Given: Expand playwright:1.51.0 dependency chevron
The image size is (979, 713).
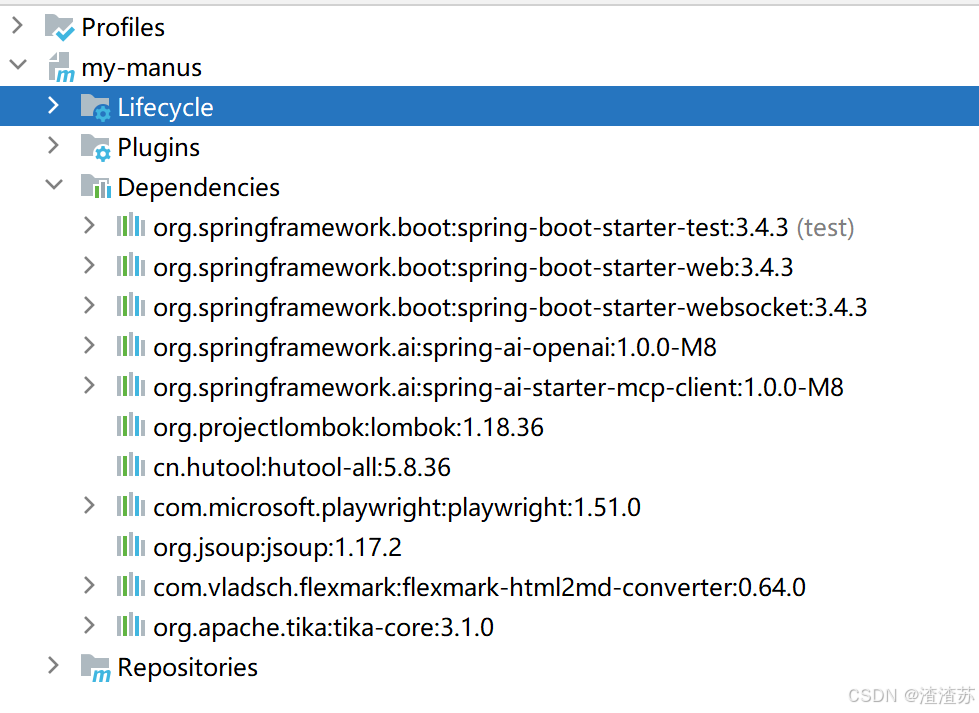Looking at the screenshot, I should (89, 506).
